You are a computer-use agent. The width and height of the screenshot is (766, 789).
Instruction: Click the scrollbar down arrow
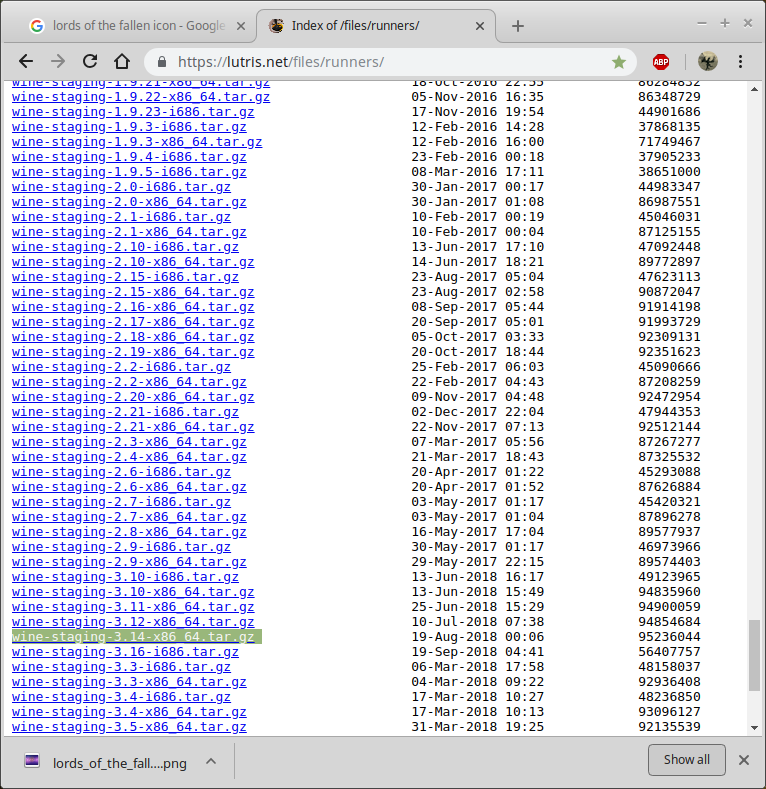pyautogui.click(x=754, y=728)
